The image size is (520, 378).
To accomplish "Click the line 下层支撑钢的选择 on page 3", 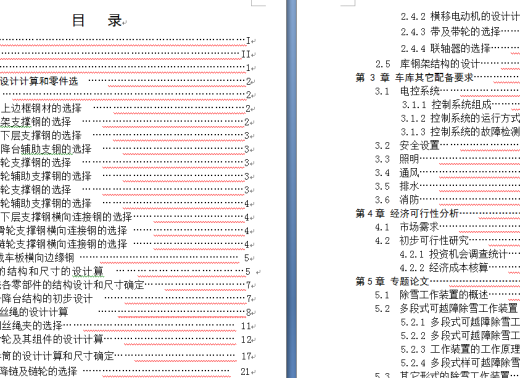I will pos(41,135).
